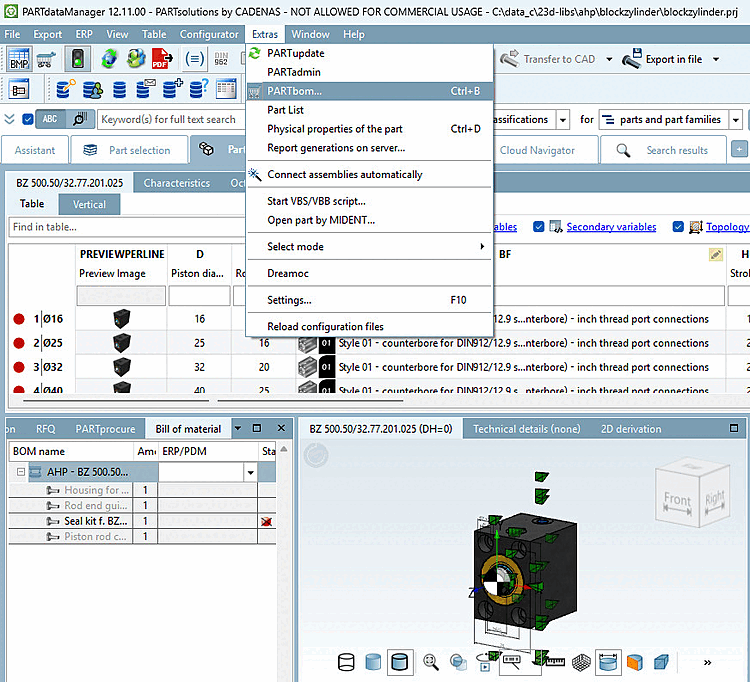
Task: Open the Configurator menu
Action: tap(209, 34)
